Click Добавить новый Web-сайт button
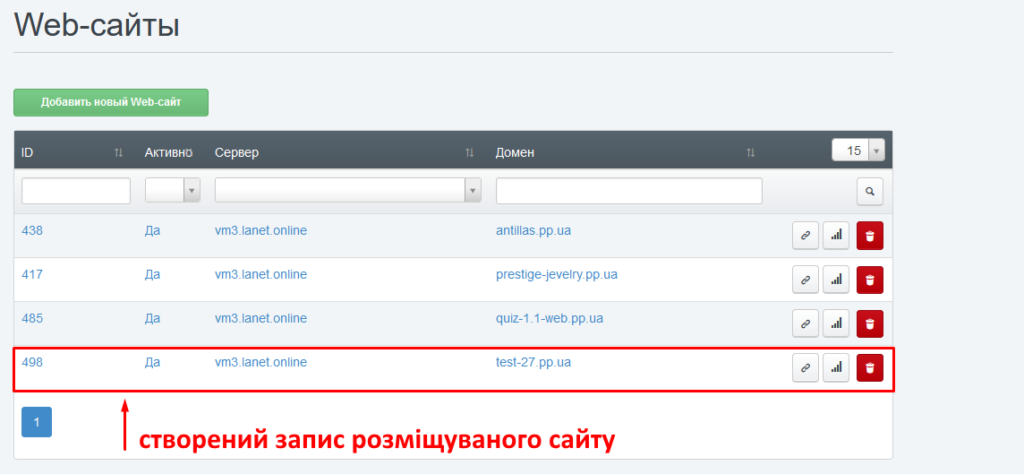Screen dimensions: 1024x474 [x=110, y=102]
